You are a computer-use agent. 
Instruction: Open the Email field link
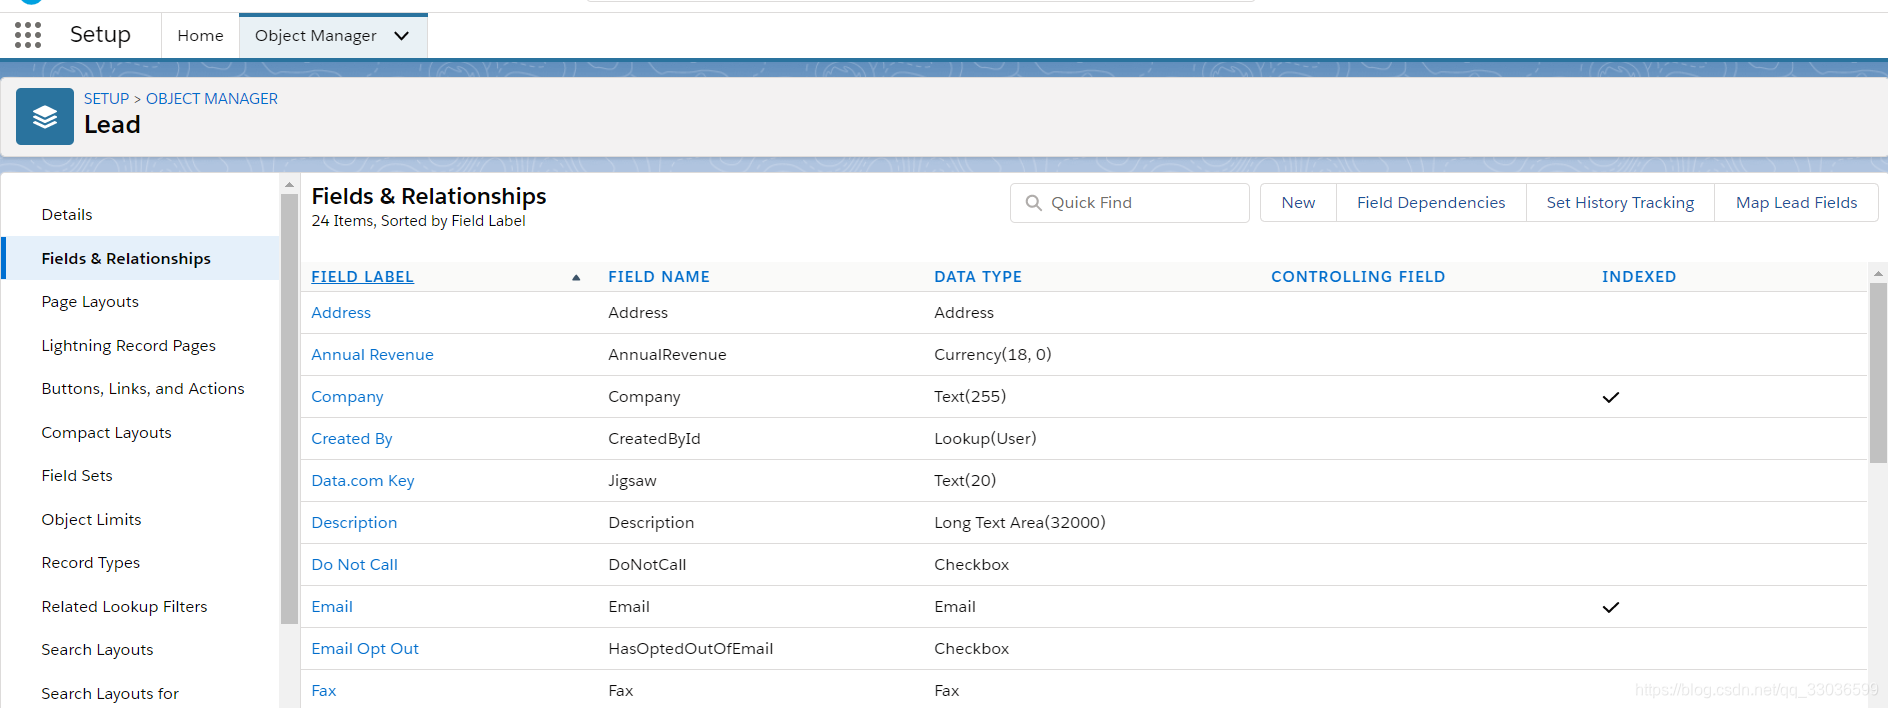coord(332,607)
